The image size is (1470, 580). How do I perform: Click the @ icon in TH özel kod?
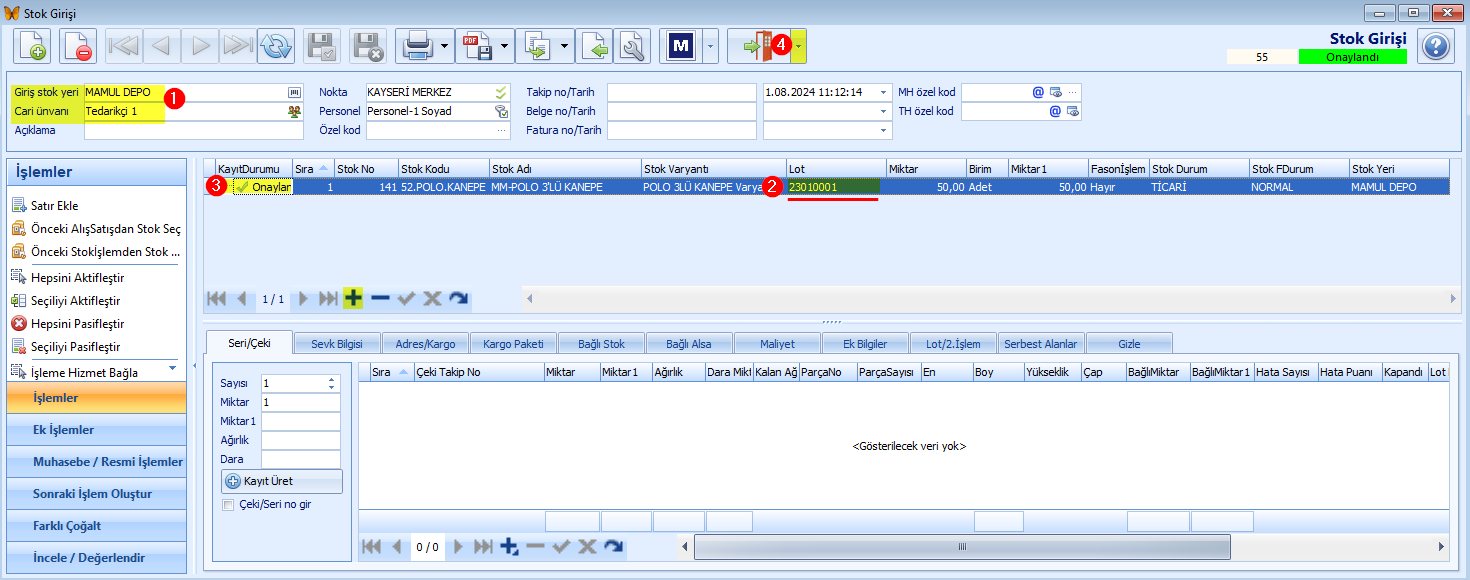click(x=1054, y=111)
